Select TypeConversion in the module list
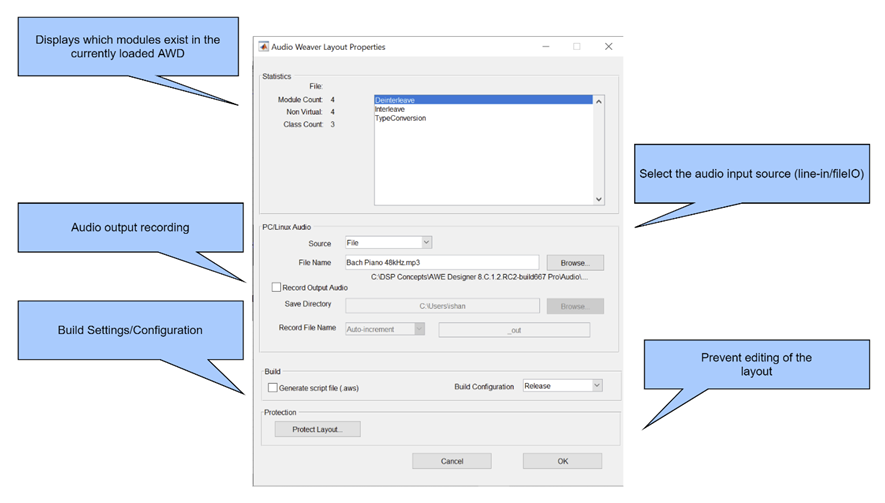885x503 pixels. pyautogui.click(x=400, y=118)
